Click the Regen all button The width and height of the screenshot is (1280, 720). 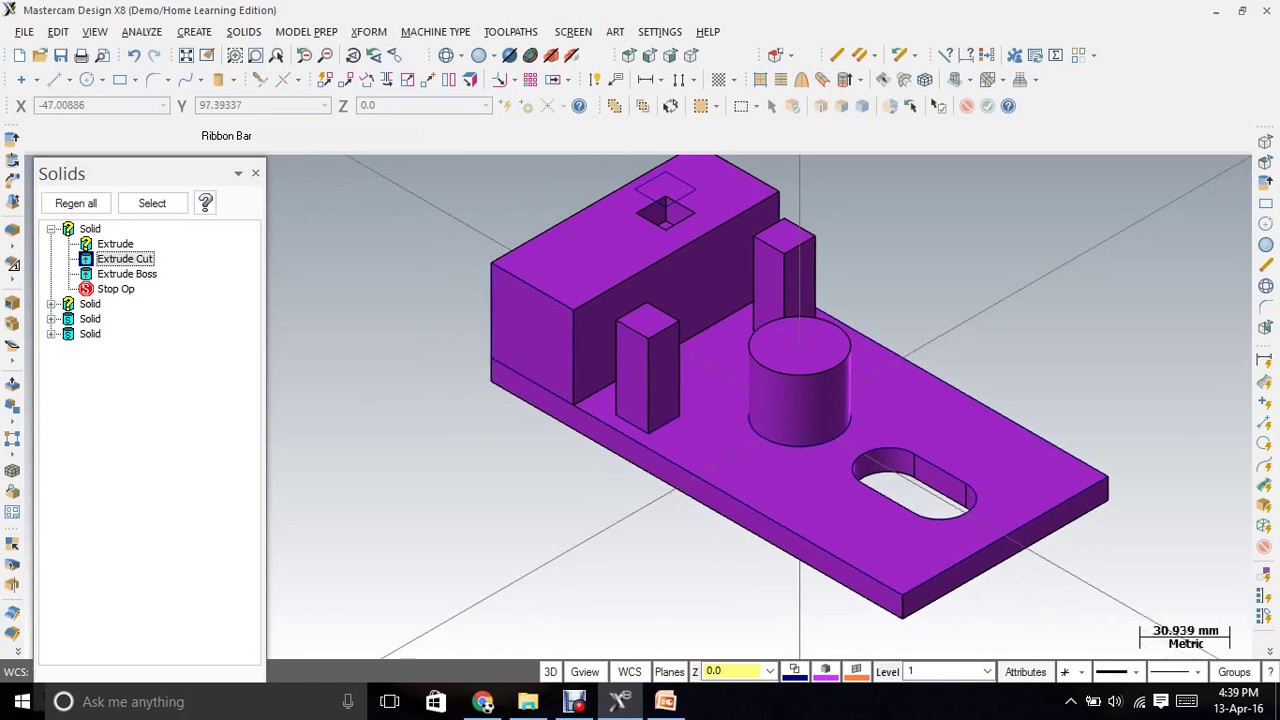76,203
